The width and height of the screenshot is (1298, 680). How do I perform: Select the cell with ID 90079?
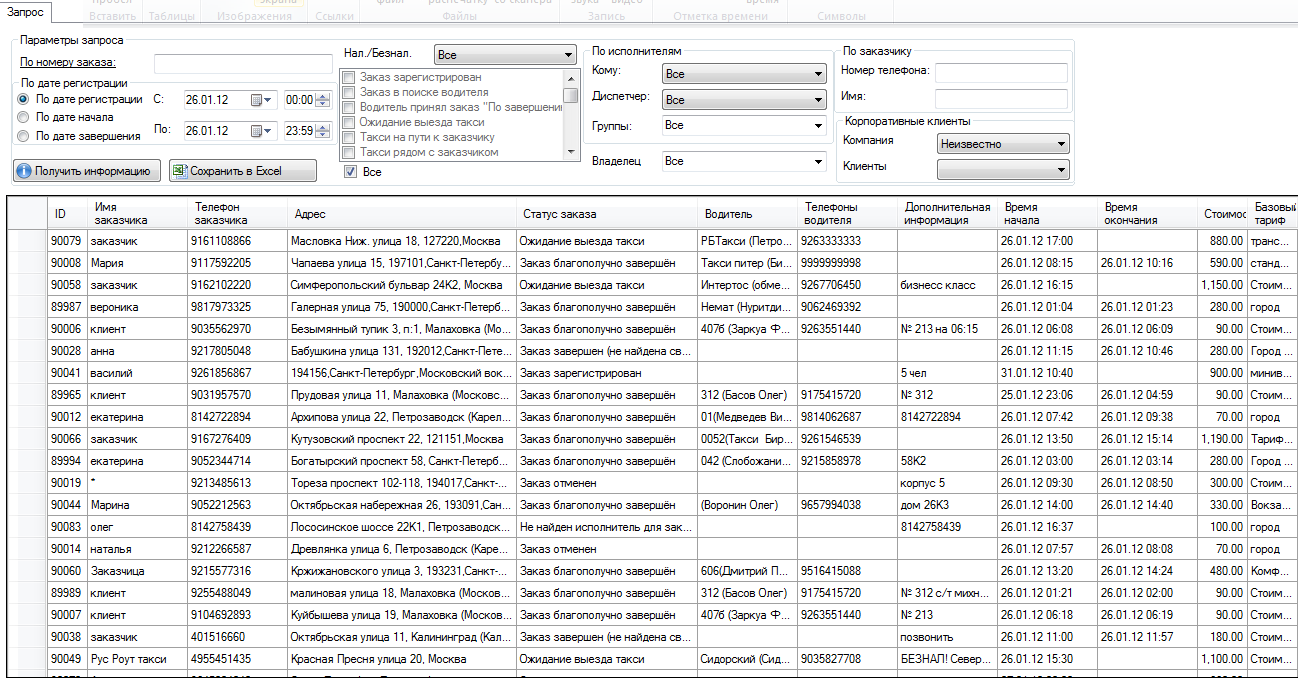click(67, 241)
